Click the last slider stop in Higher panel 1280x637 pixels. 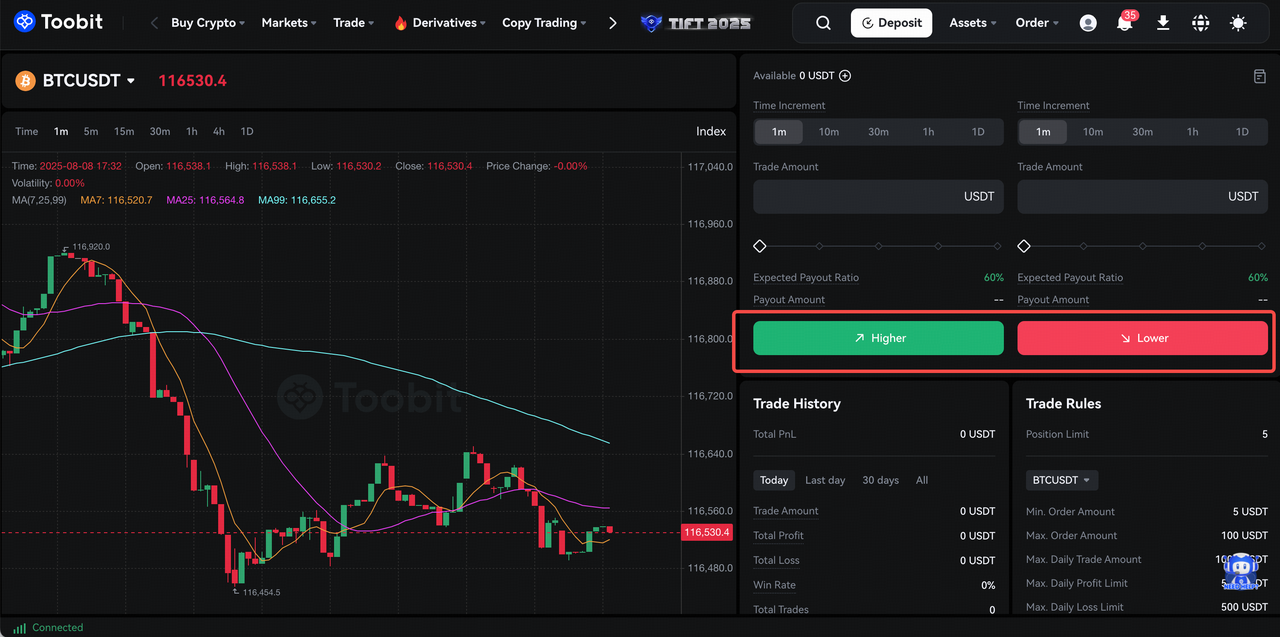point(997,246)
